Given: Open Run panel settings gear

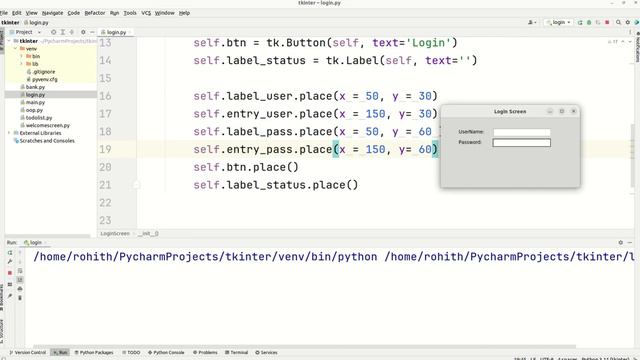Looking at the screenshot, I should click(x=621, y=242).
